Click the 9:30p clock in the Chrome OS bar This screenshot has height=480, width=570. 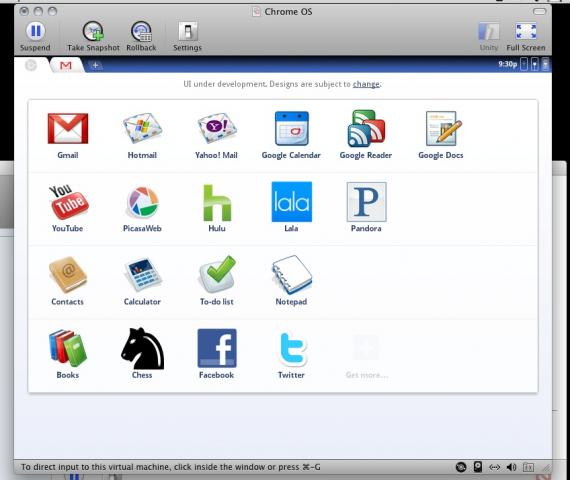click(507, 64)
